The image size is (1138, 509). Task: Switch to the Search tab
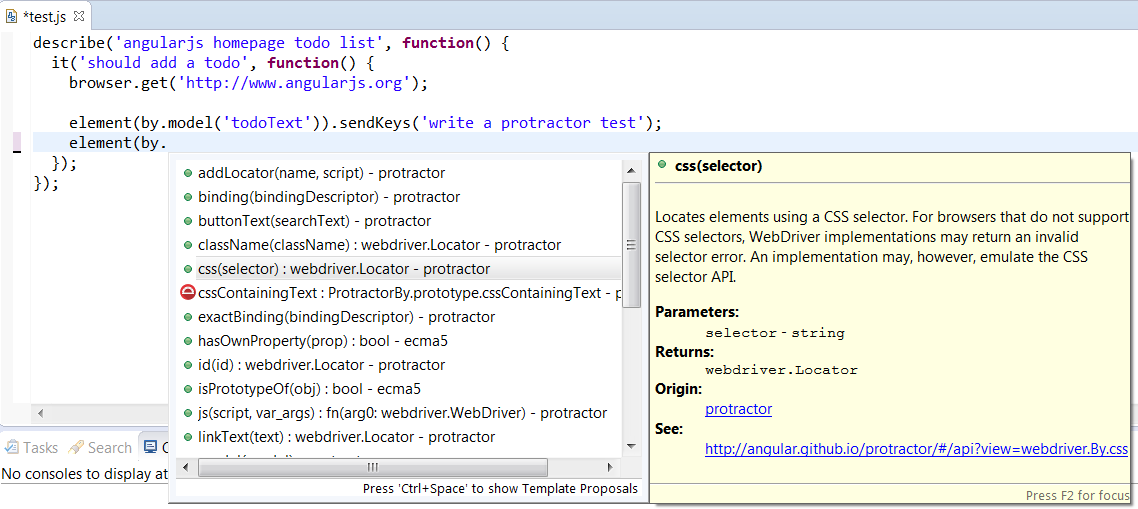(x=109, y=448)
